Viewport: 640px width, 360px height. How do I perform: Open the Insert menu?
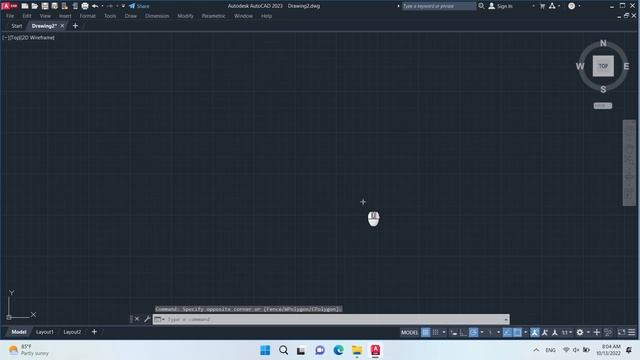tap(65, 16)
